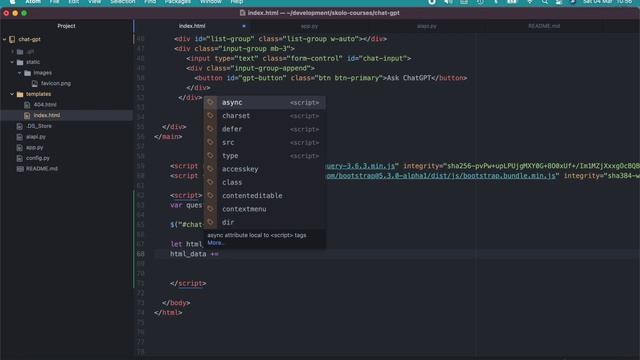Switch to the README.md editor tab

[x=544, y=26]
